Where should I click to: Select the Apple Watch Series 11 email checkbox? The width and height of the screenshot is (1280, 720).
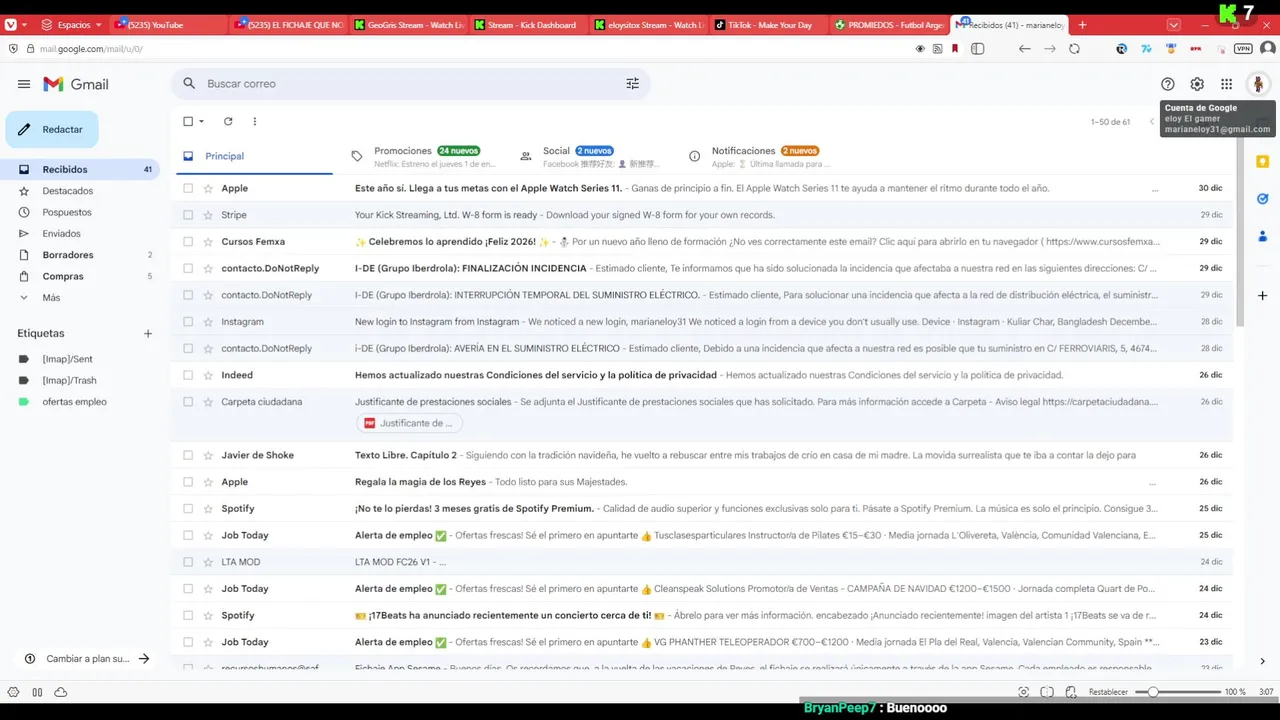[x=188, y=188]
